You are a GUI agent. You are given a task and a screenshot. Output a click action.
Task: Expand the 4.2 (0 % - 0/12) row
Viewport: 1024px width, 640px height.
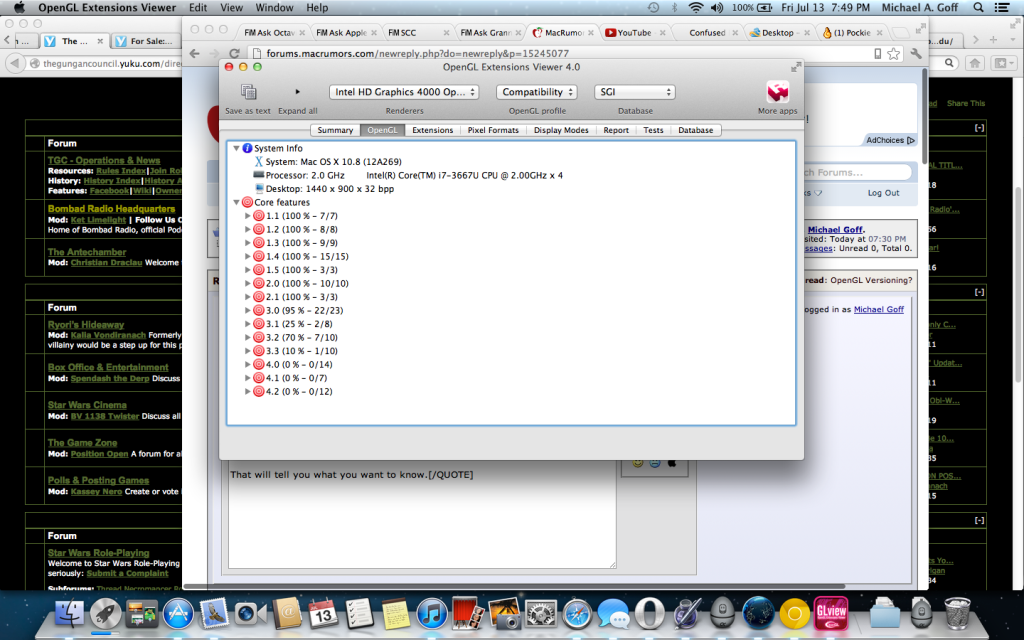pos(248,391)
